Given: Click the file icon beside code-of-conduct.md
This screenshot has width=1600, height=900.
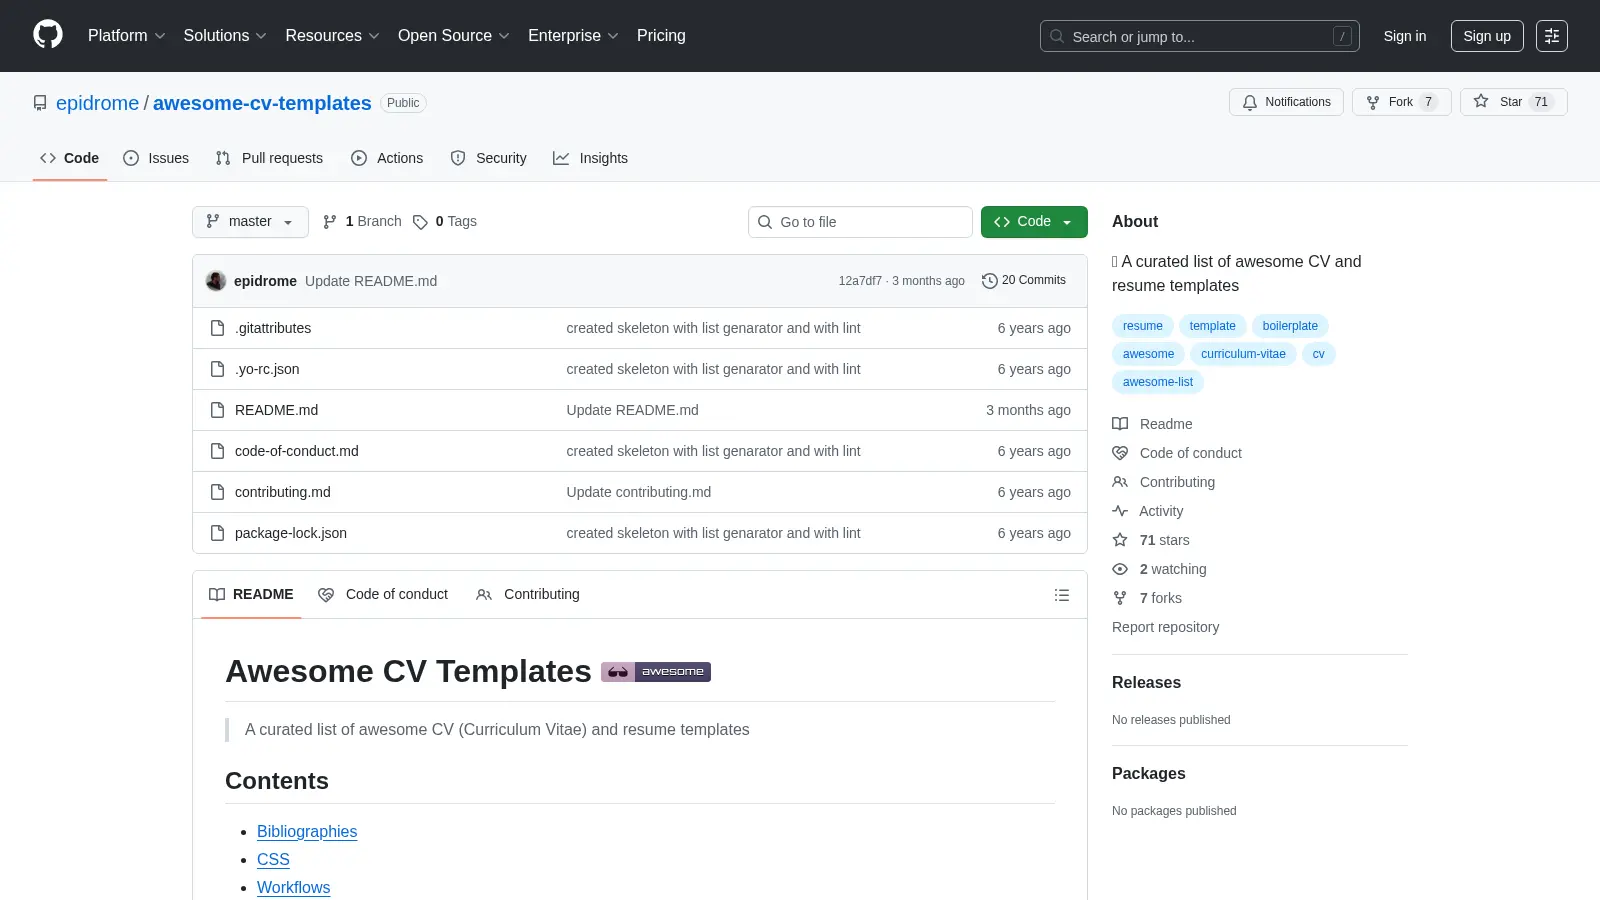Looking at the screenshot, I should [x=217, y=451].
